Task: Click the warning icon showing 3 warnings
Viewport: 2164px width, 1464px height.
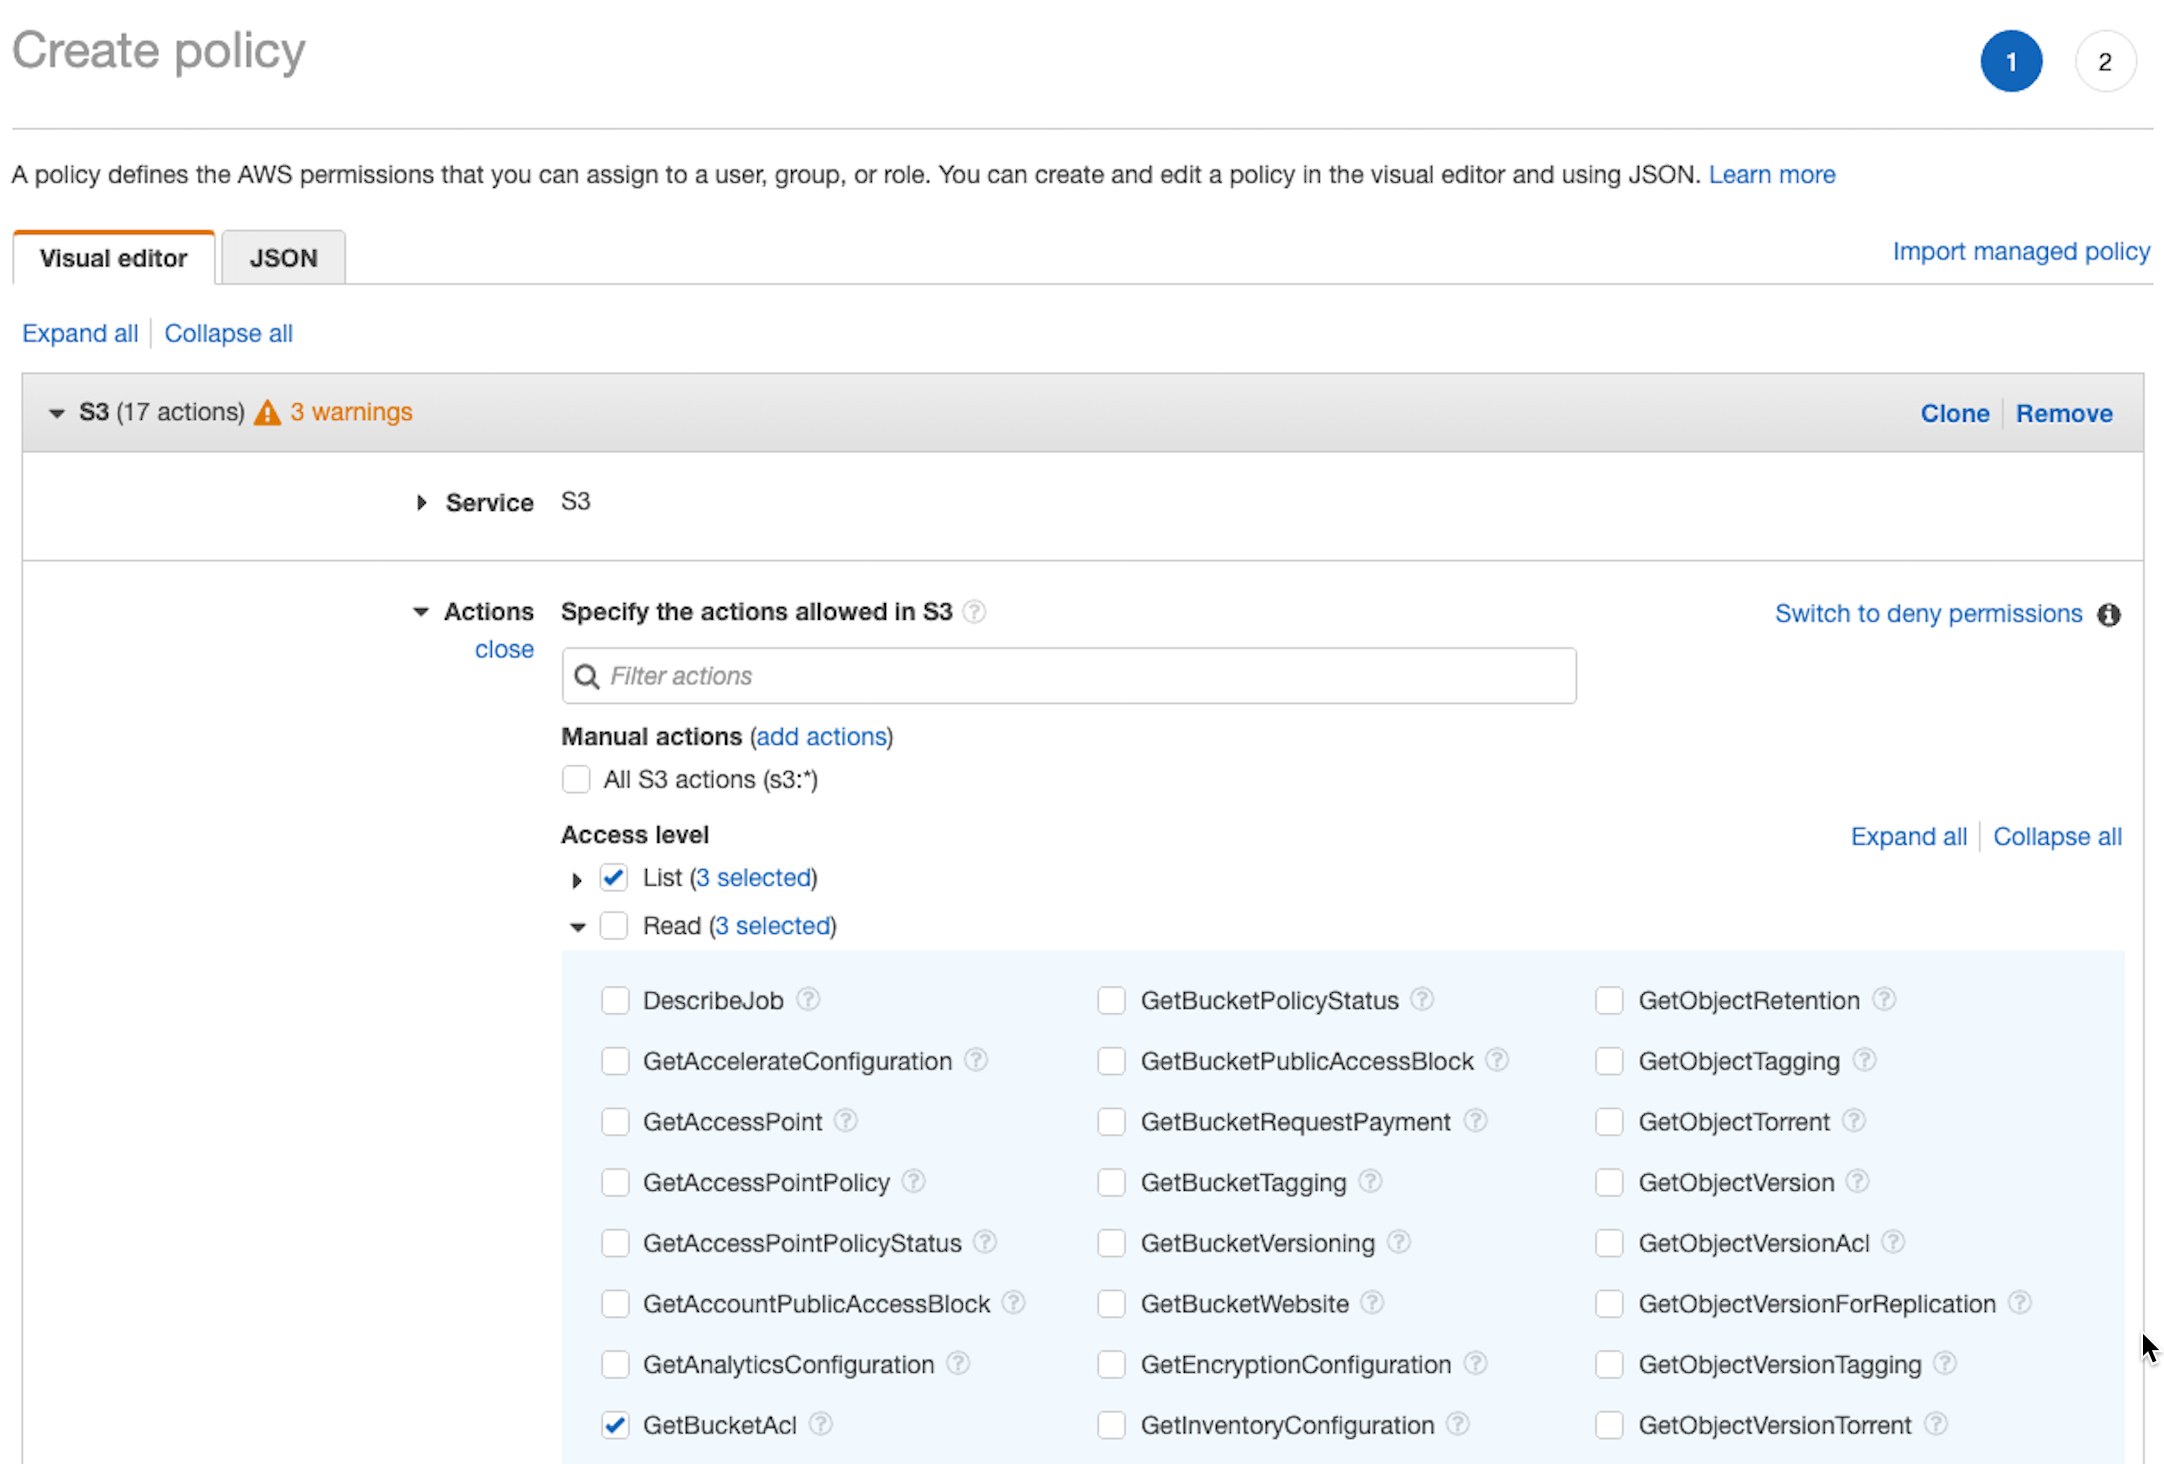Action: click(266, 412)
